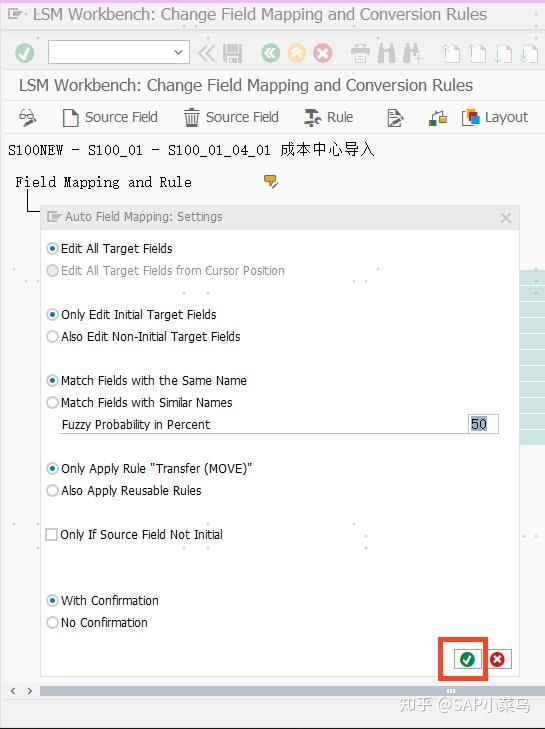The width and height of the screenshot is (545, 729).
Task: Open the command field dropdown arrow
Action: (x=178, y=52)
